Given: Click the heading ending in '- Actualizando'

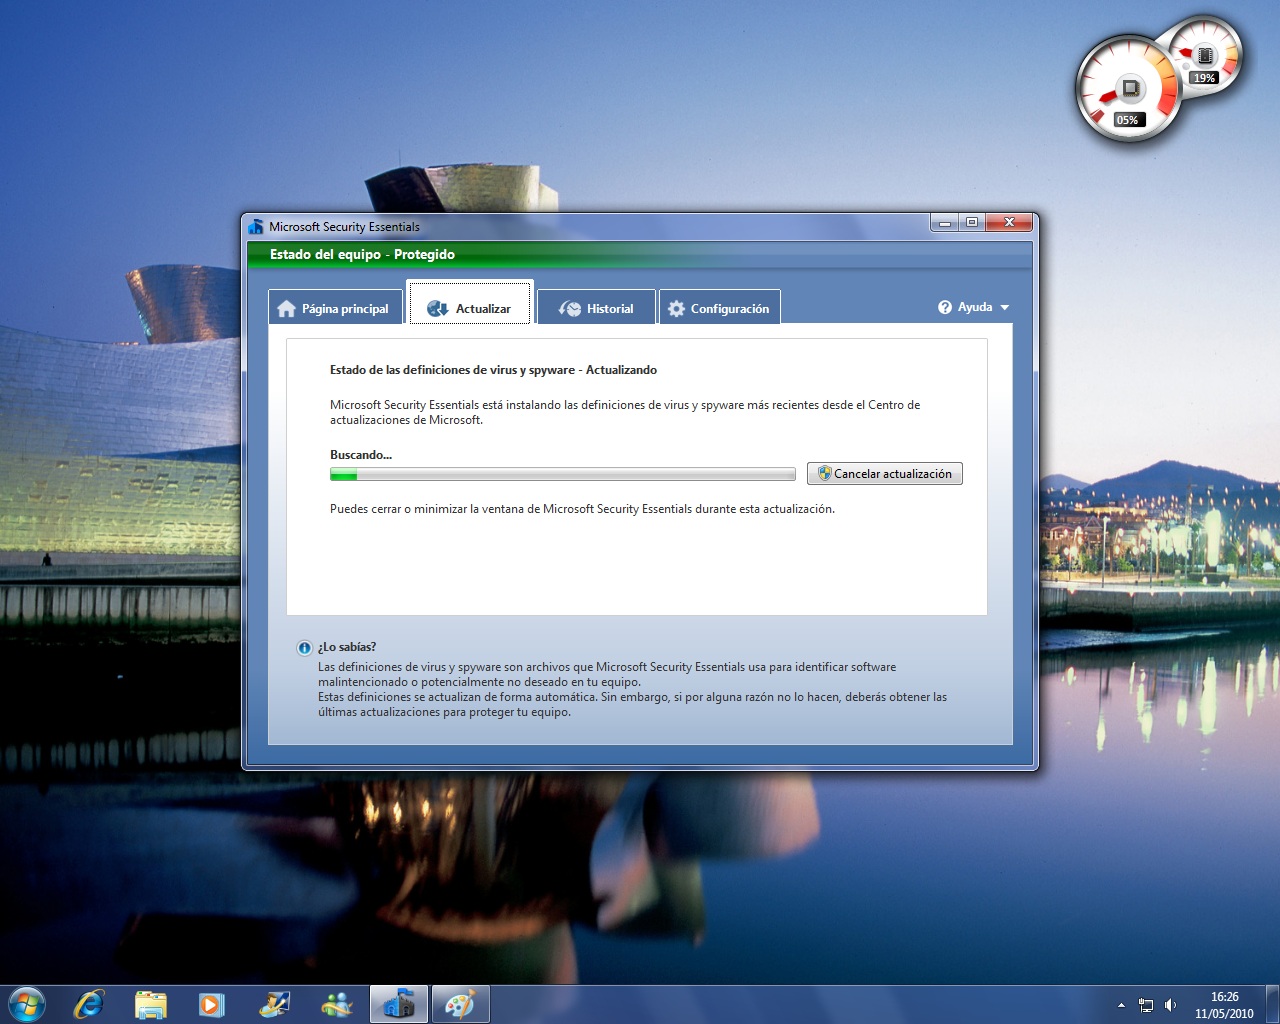Looking at the screenshot, I should (x=494, y=370).
